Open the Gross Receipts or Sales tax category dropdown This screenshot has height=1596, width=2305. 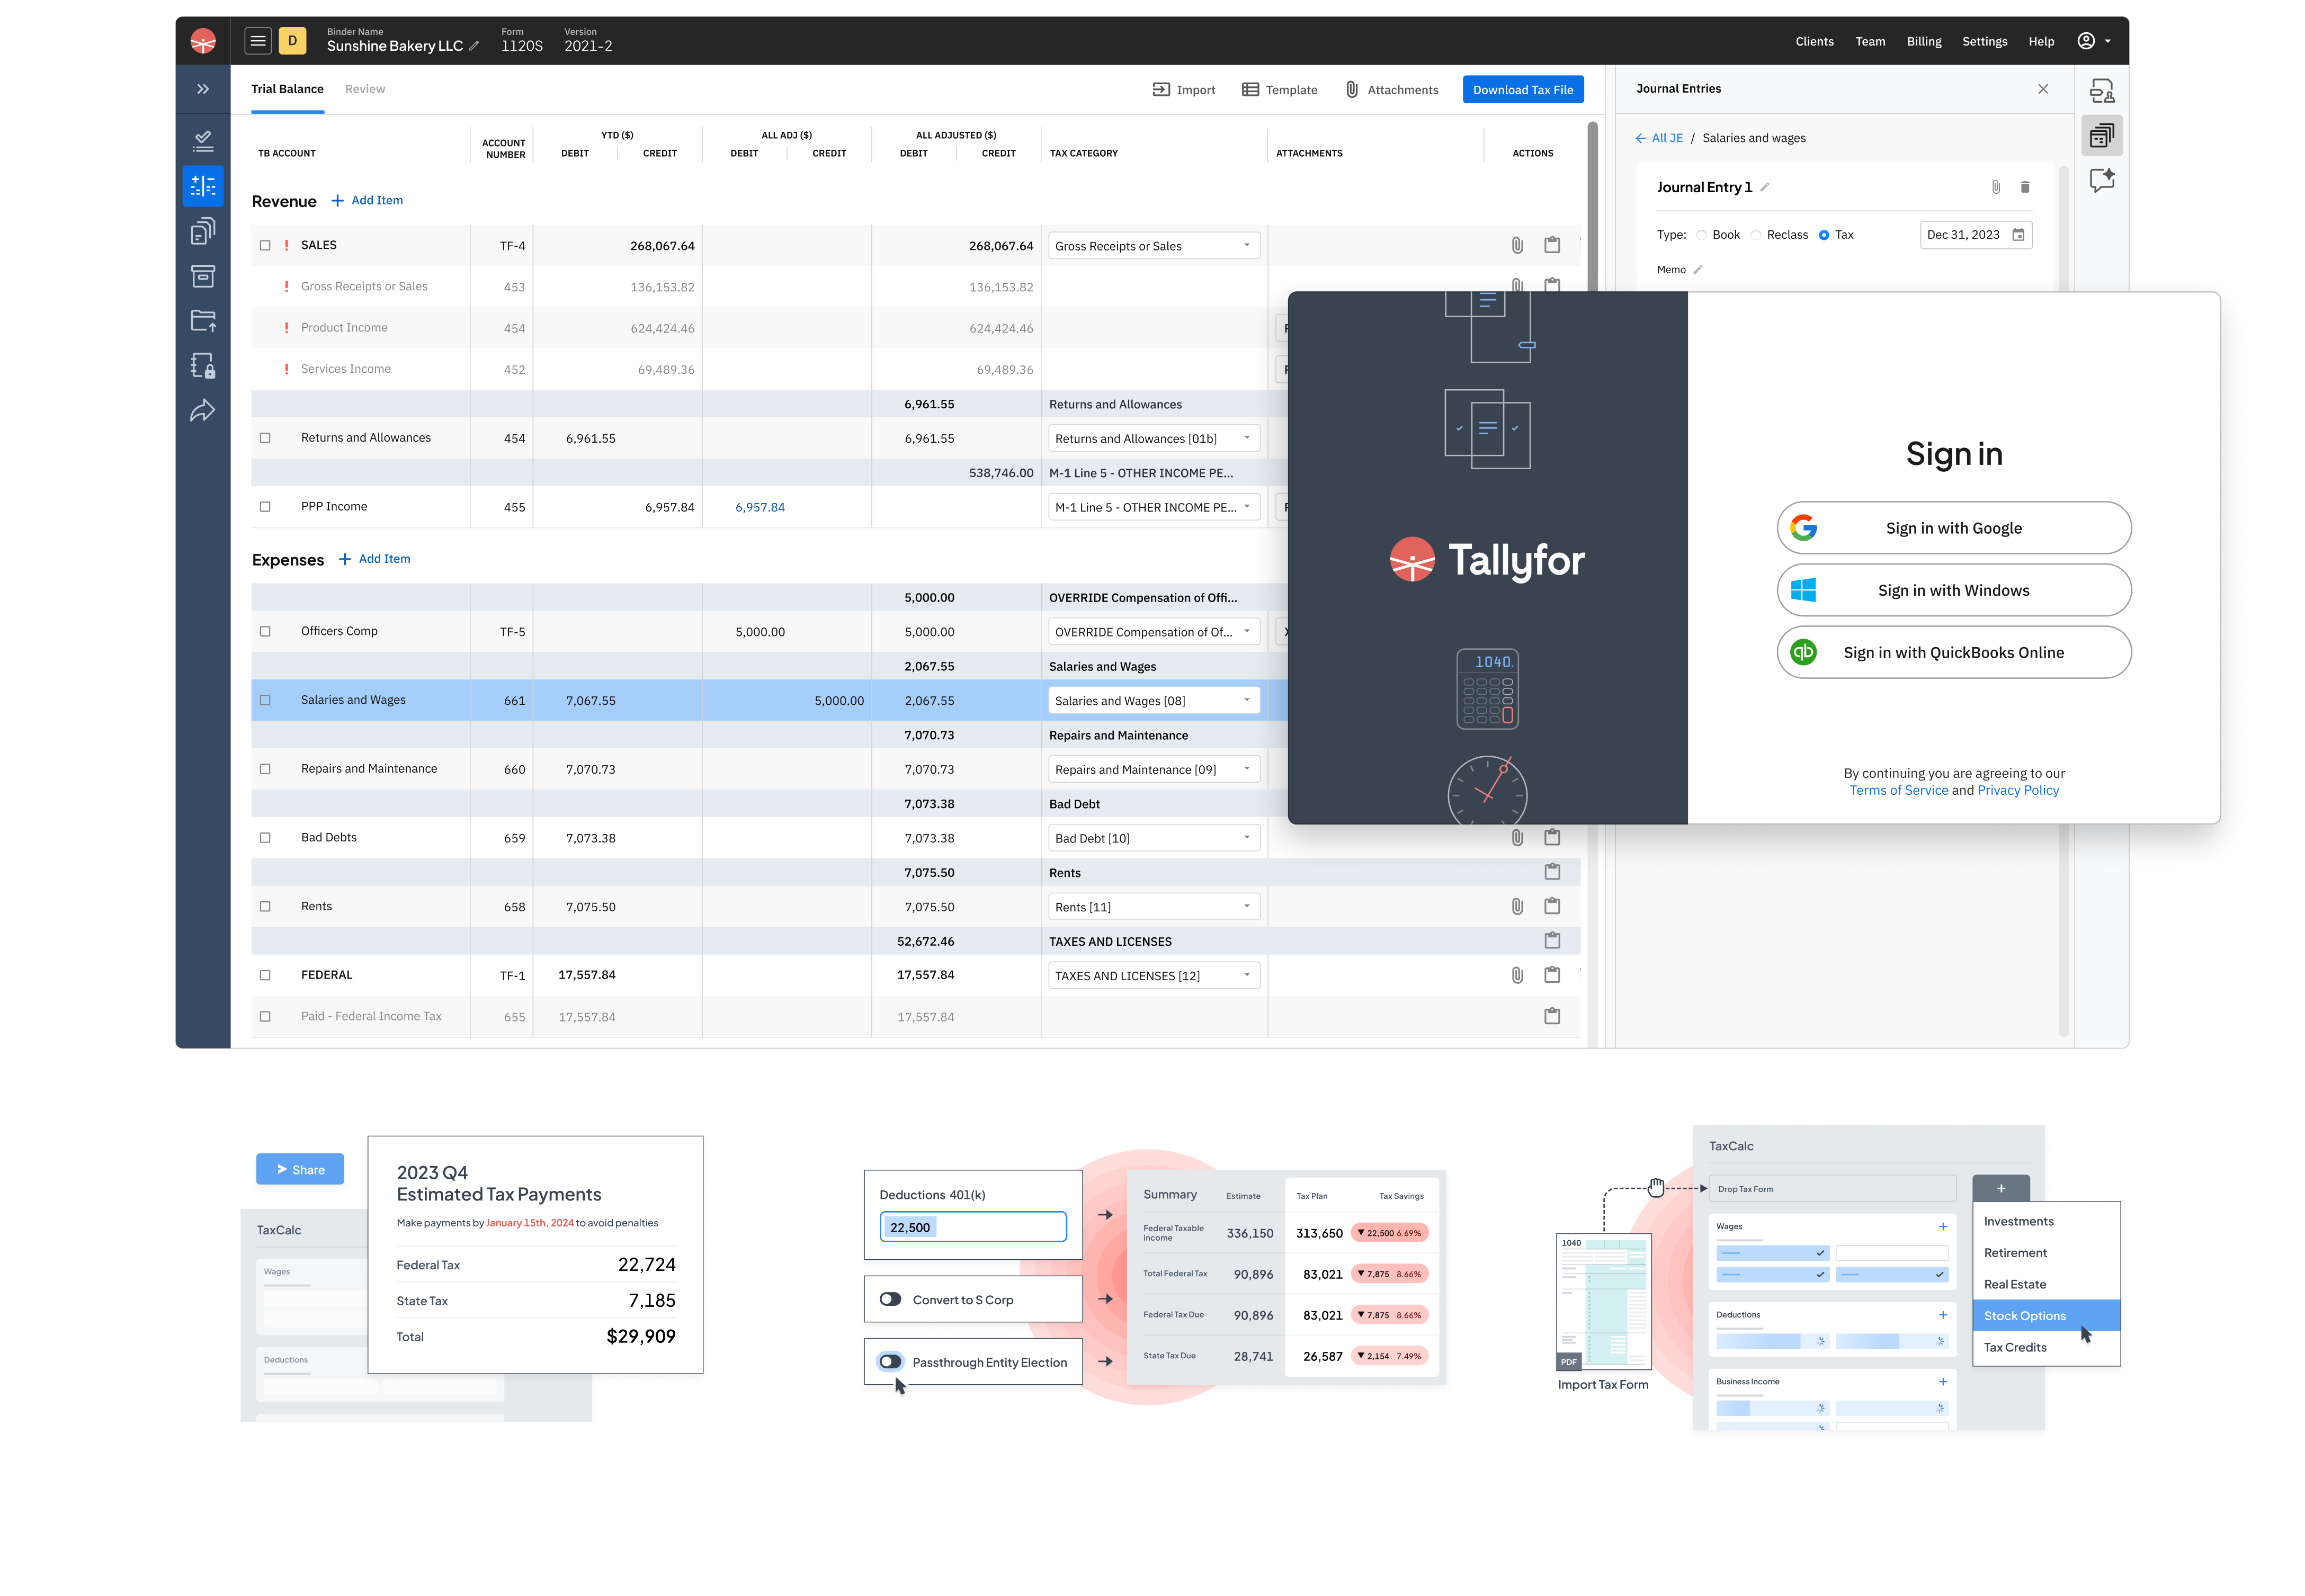(1153, 246)
